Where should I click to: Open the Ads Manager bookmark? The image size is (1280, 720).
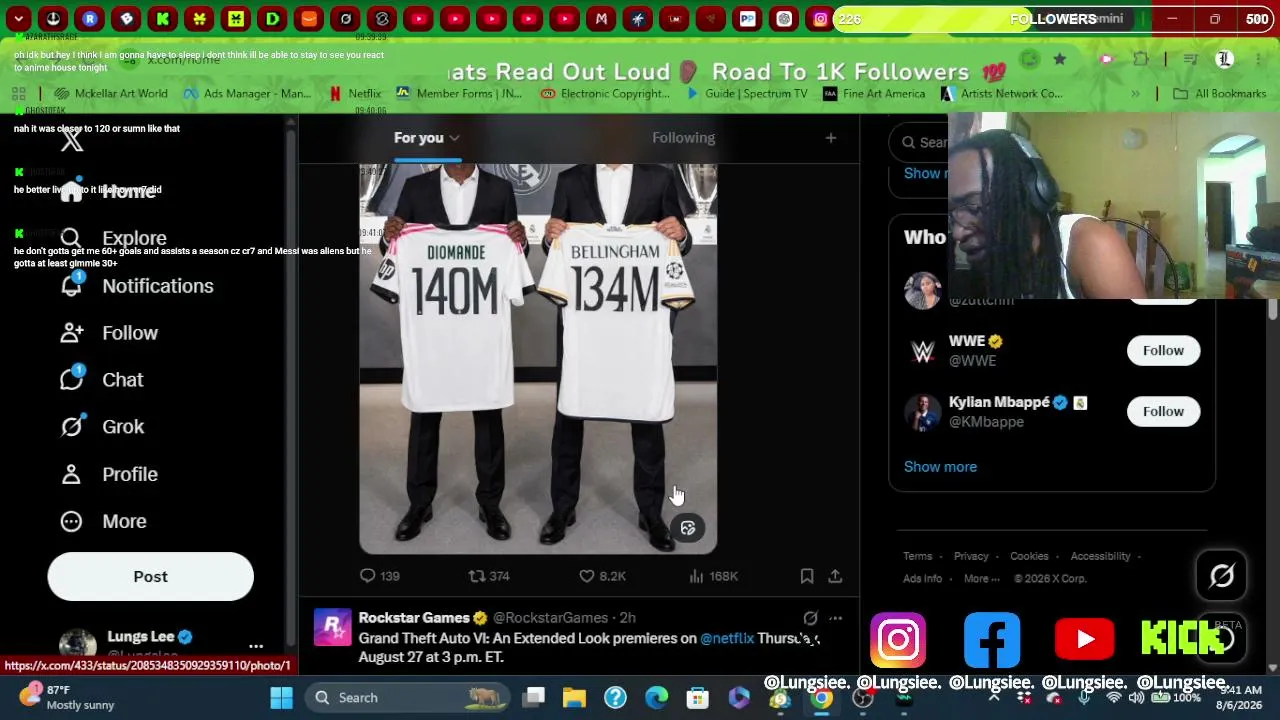(x=247, y=94)
